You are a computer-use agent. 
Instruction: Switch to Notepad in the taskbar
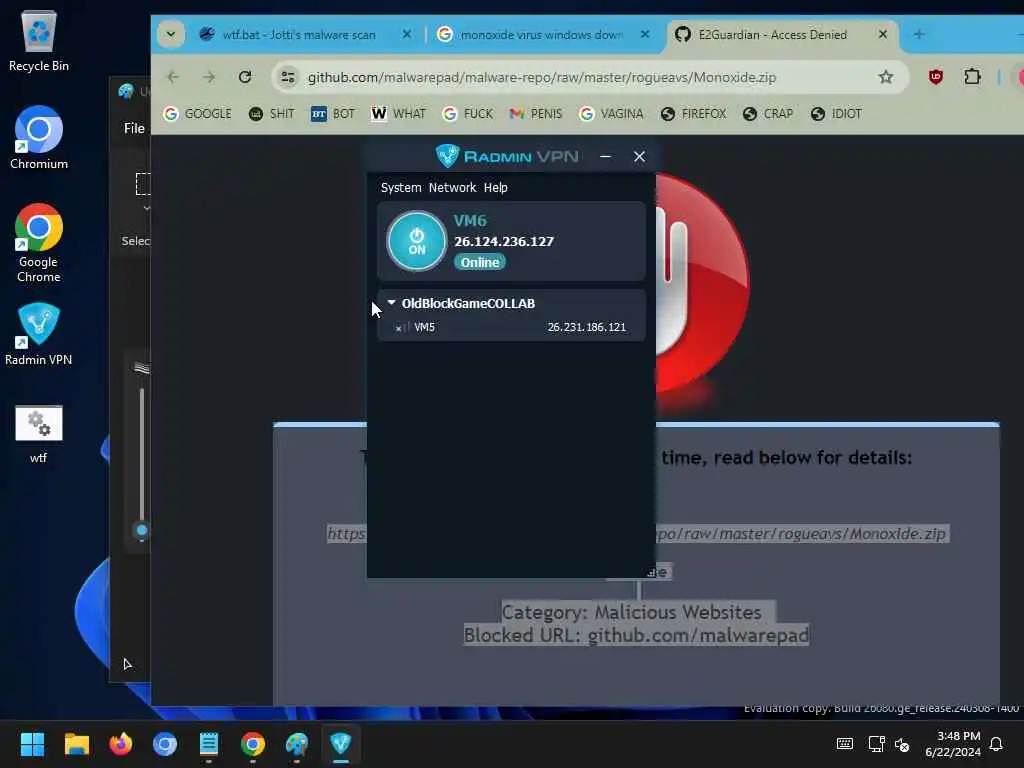click(x=209, y=744)
